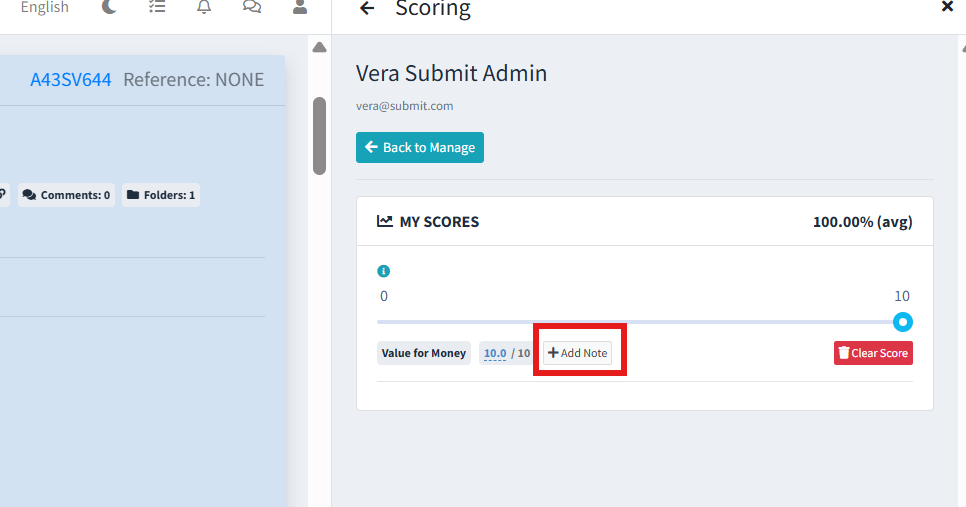The image size is (966, 507).
Task: Click the score slider handle at 10
Action: tap(903, 322)
